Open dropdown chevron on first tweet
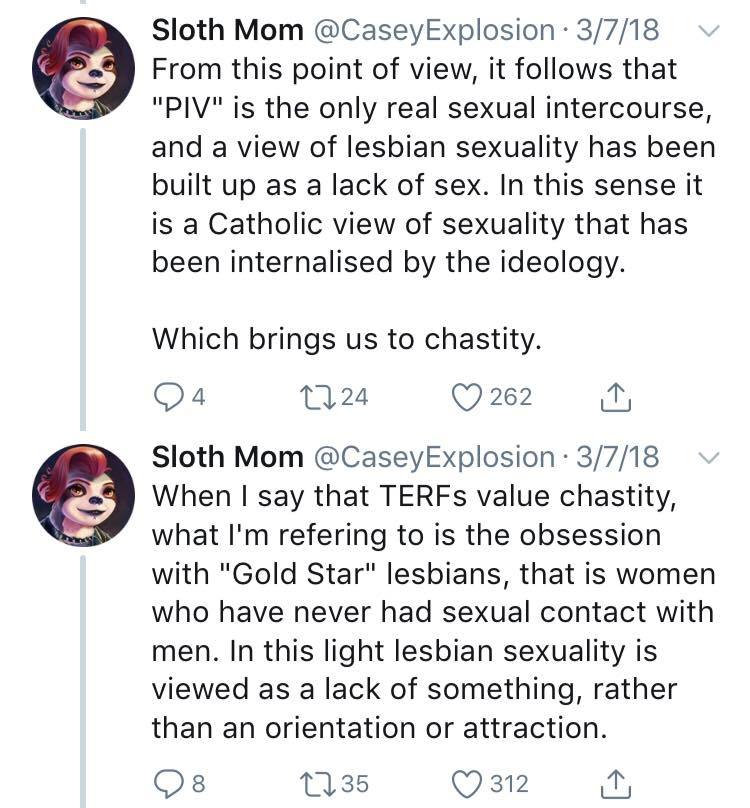The width and height of the screenshot is (750, 808). [707, 31]
